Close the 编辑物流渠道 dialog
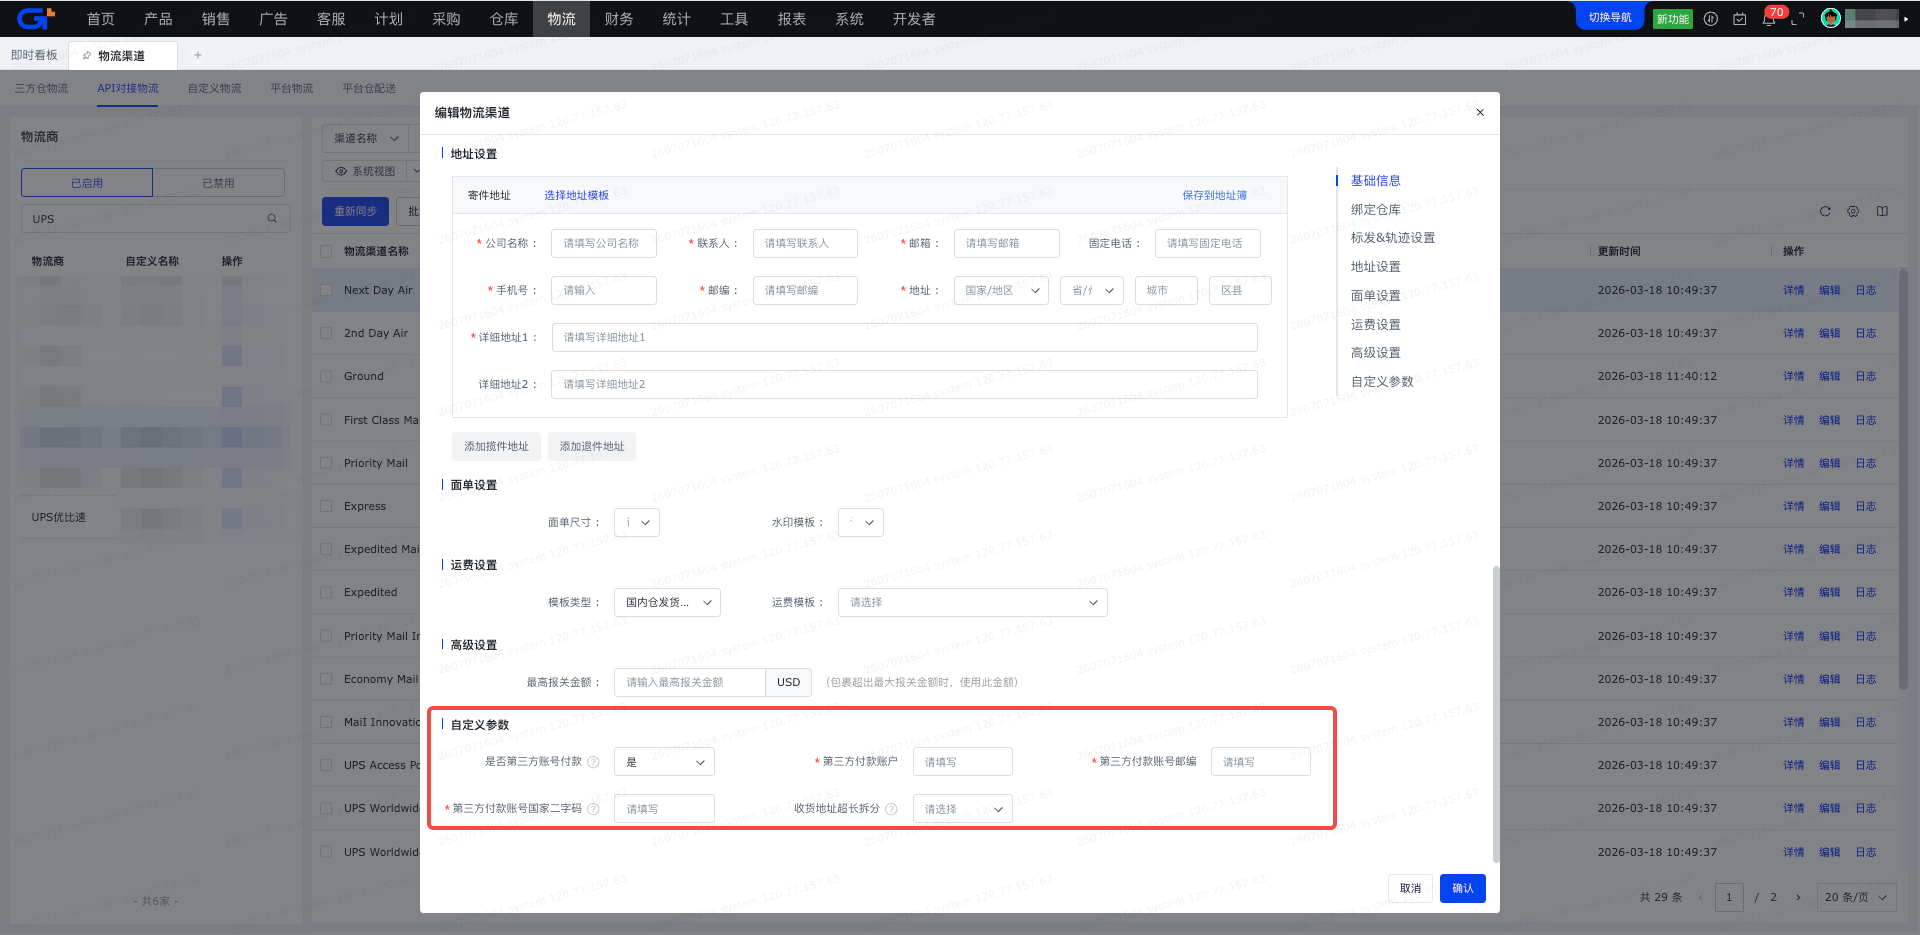This screenshot has height=935, width=1920. 1480,112
